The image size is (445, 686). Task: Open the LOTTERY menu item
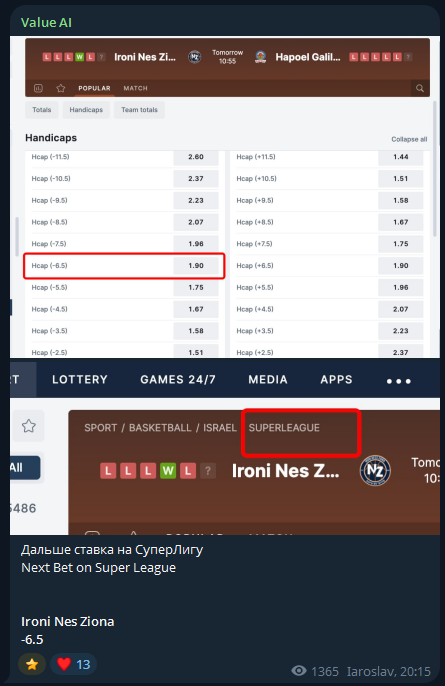click(80, 379)
